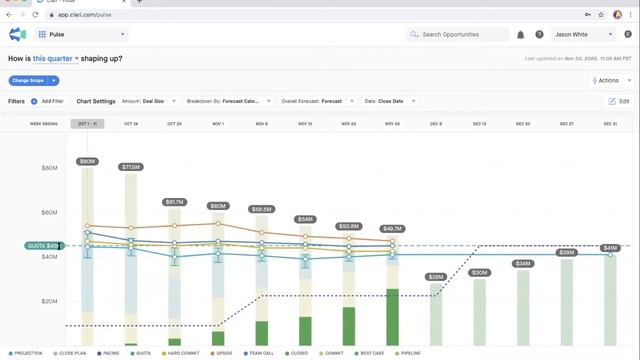Open the browser three-dot menu
The width and height of the screenshot is (640, 360).
631,15
